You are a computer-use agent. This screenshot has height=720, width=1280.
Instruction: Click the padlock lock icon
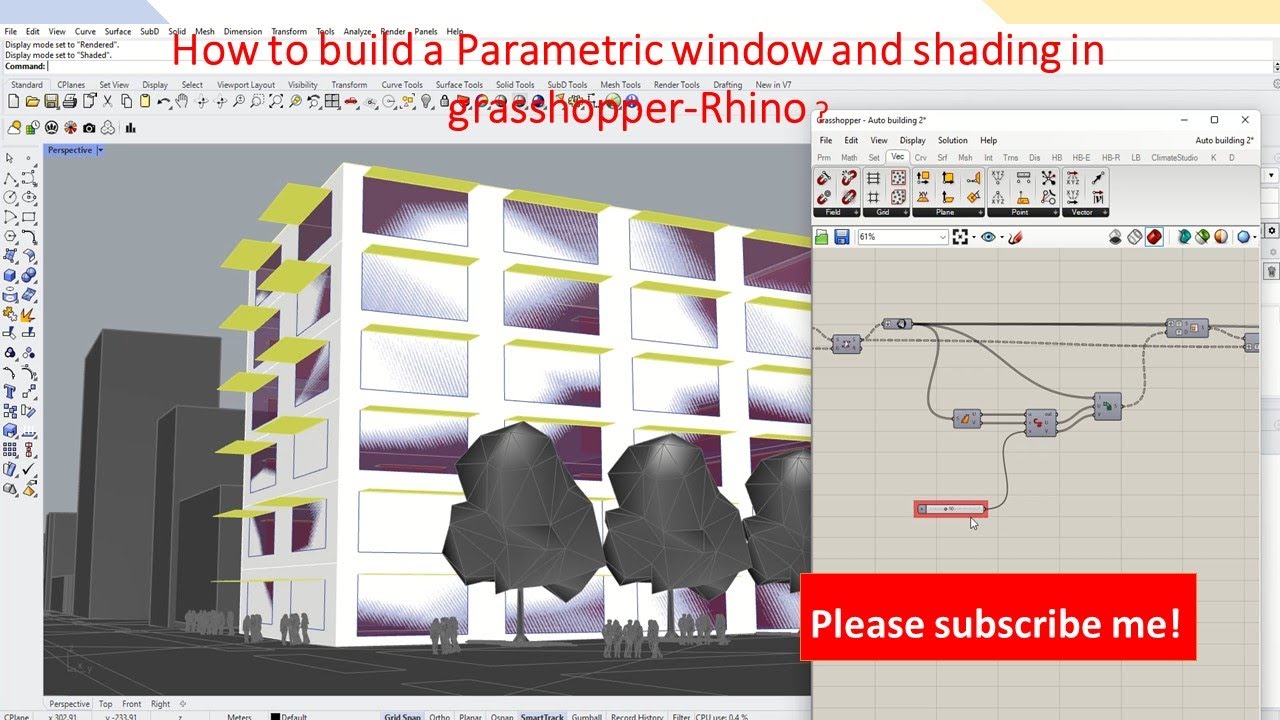click(444, 101)
